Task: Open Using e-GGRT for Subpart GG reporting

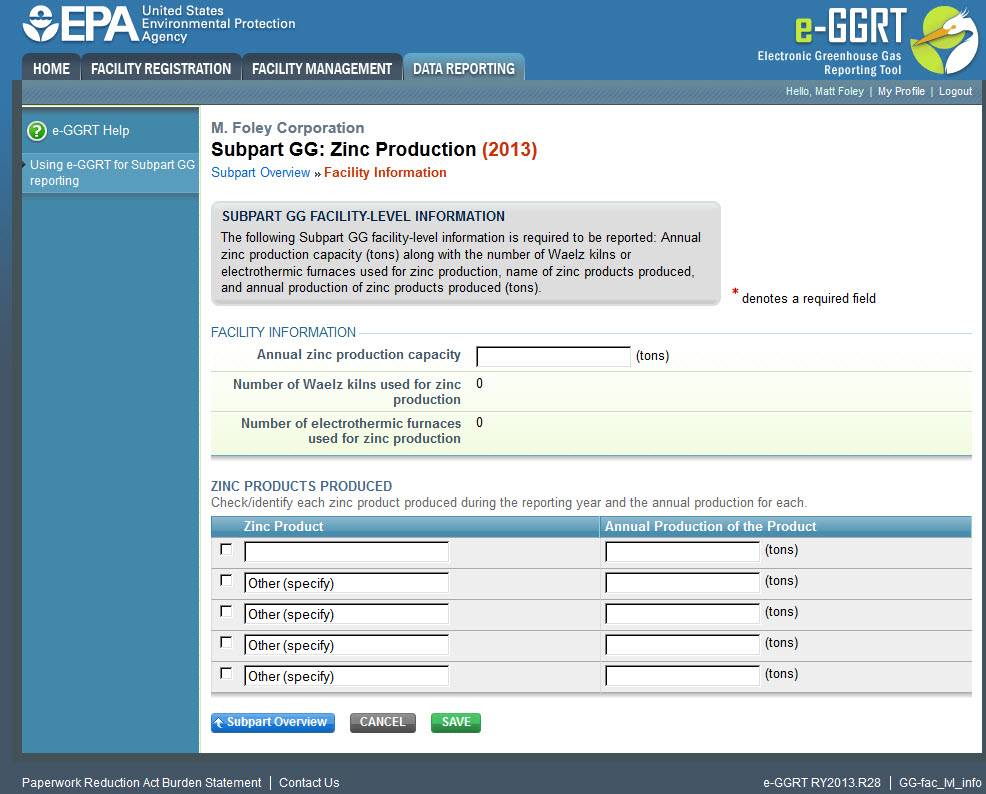Action: (112, 172)
